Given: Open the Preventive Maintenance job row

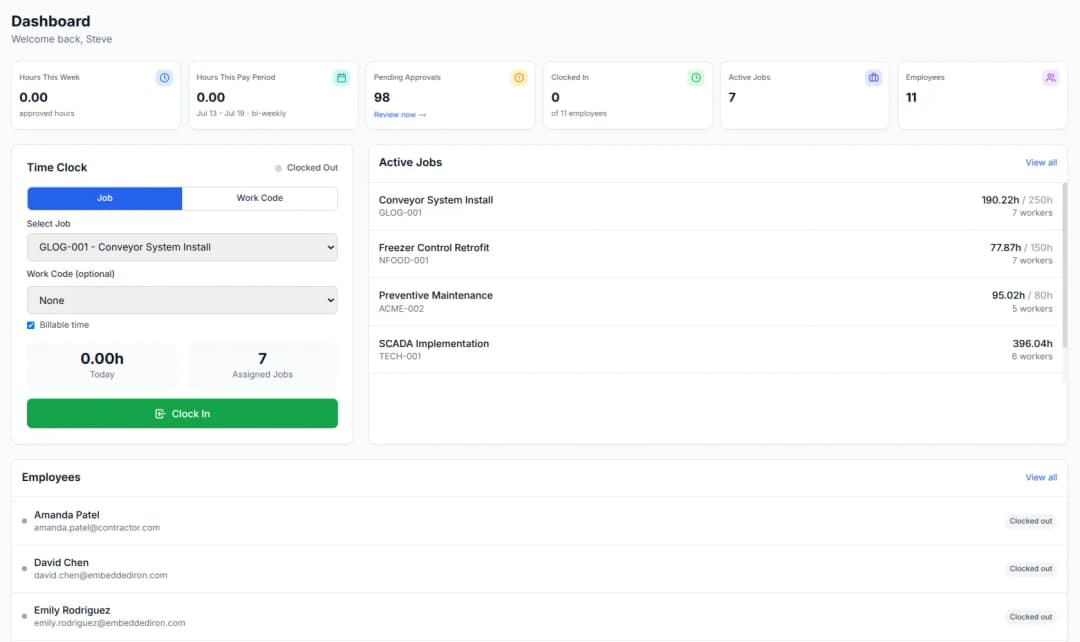Looking at the screenshot, I should coord(716,302).
